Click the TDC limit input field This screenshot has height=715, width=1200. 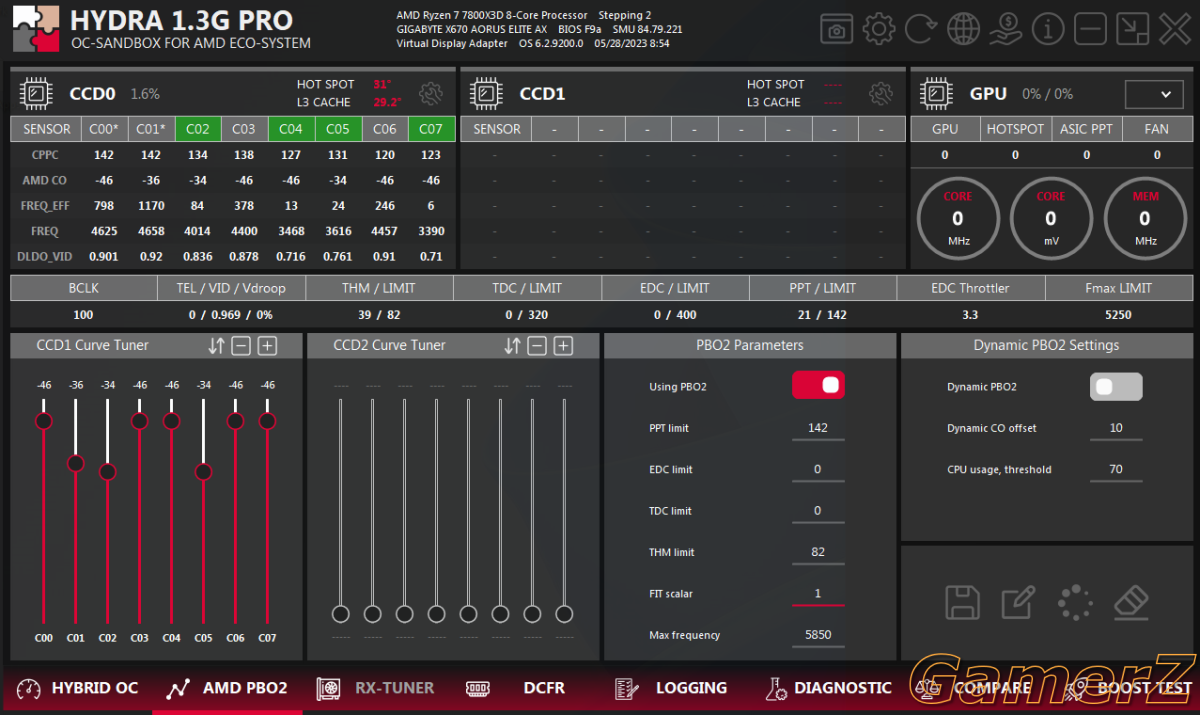[x=818, y=511]
